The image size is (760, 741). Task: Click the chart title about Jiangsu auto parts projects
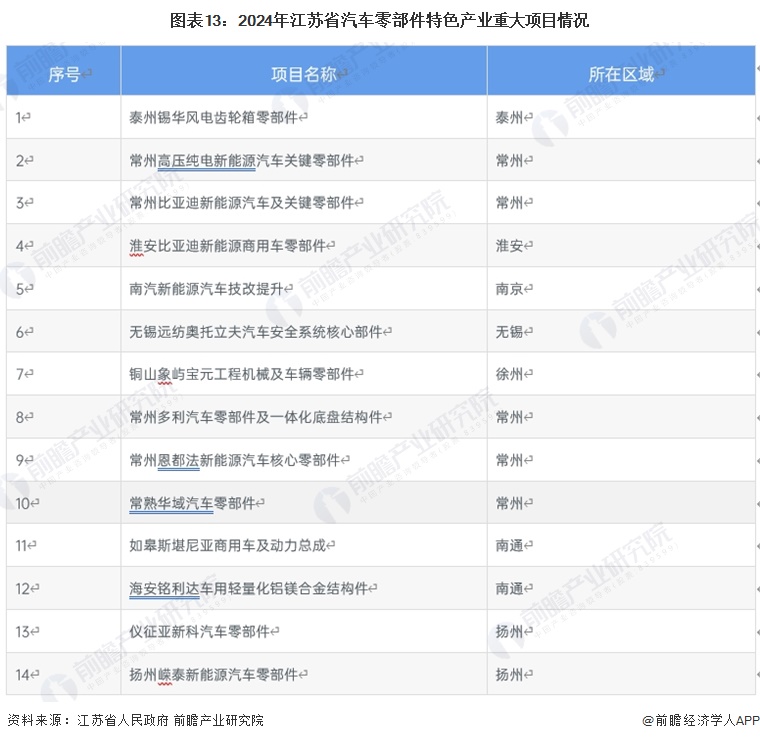[x=380, y=20]
